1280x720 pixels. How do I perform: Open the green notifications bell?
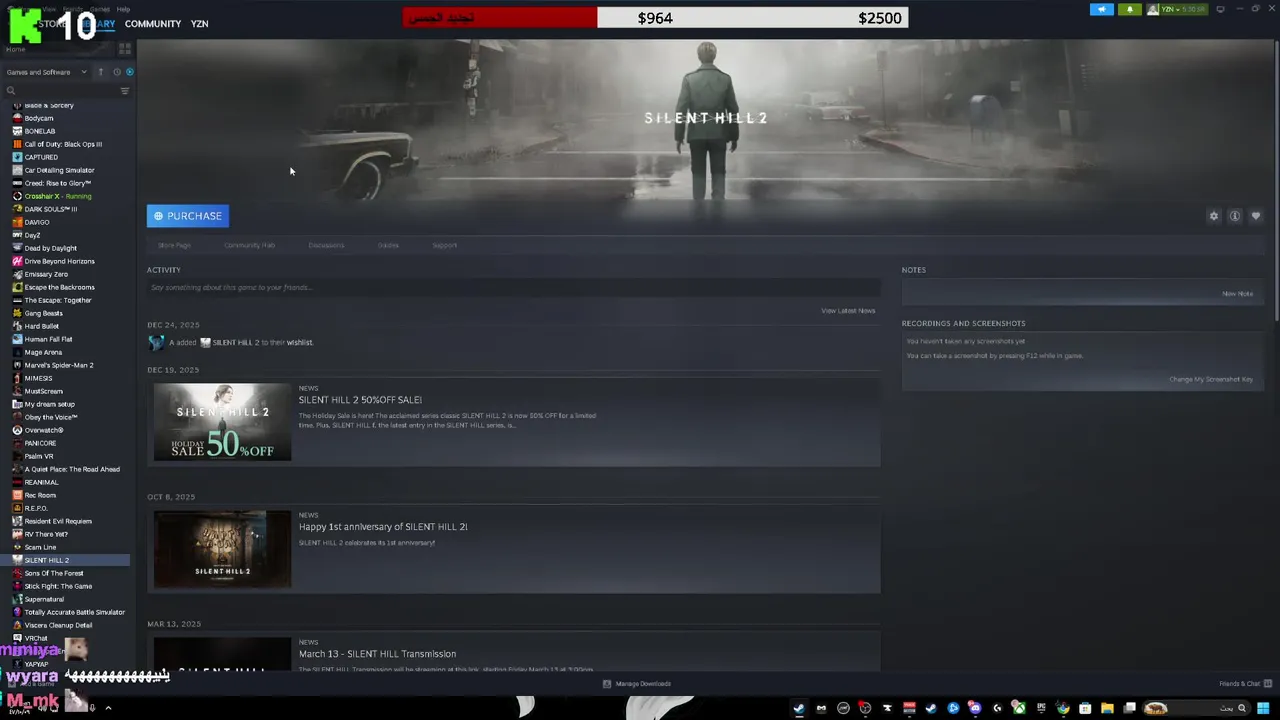(x=1129, y=9)
